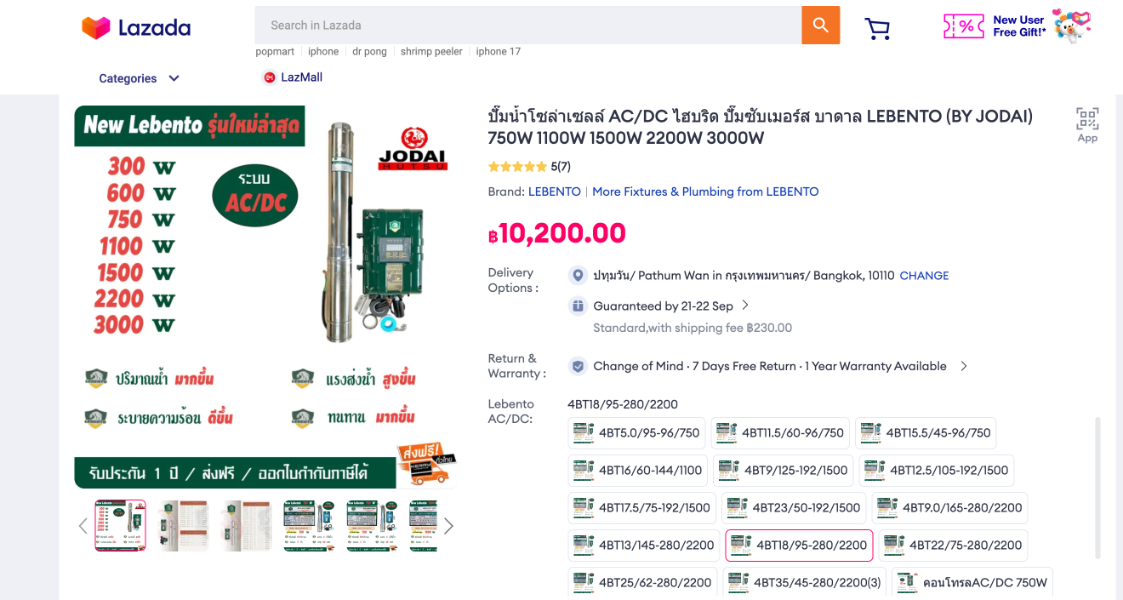The image size is (1123, 600).
Task: Click the orange search magnifier button
Action: (820, 25)
